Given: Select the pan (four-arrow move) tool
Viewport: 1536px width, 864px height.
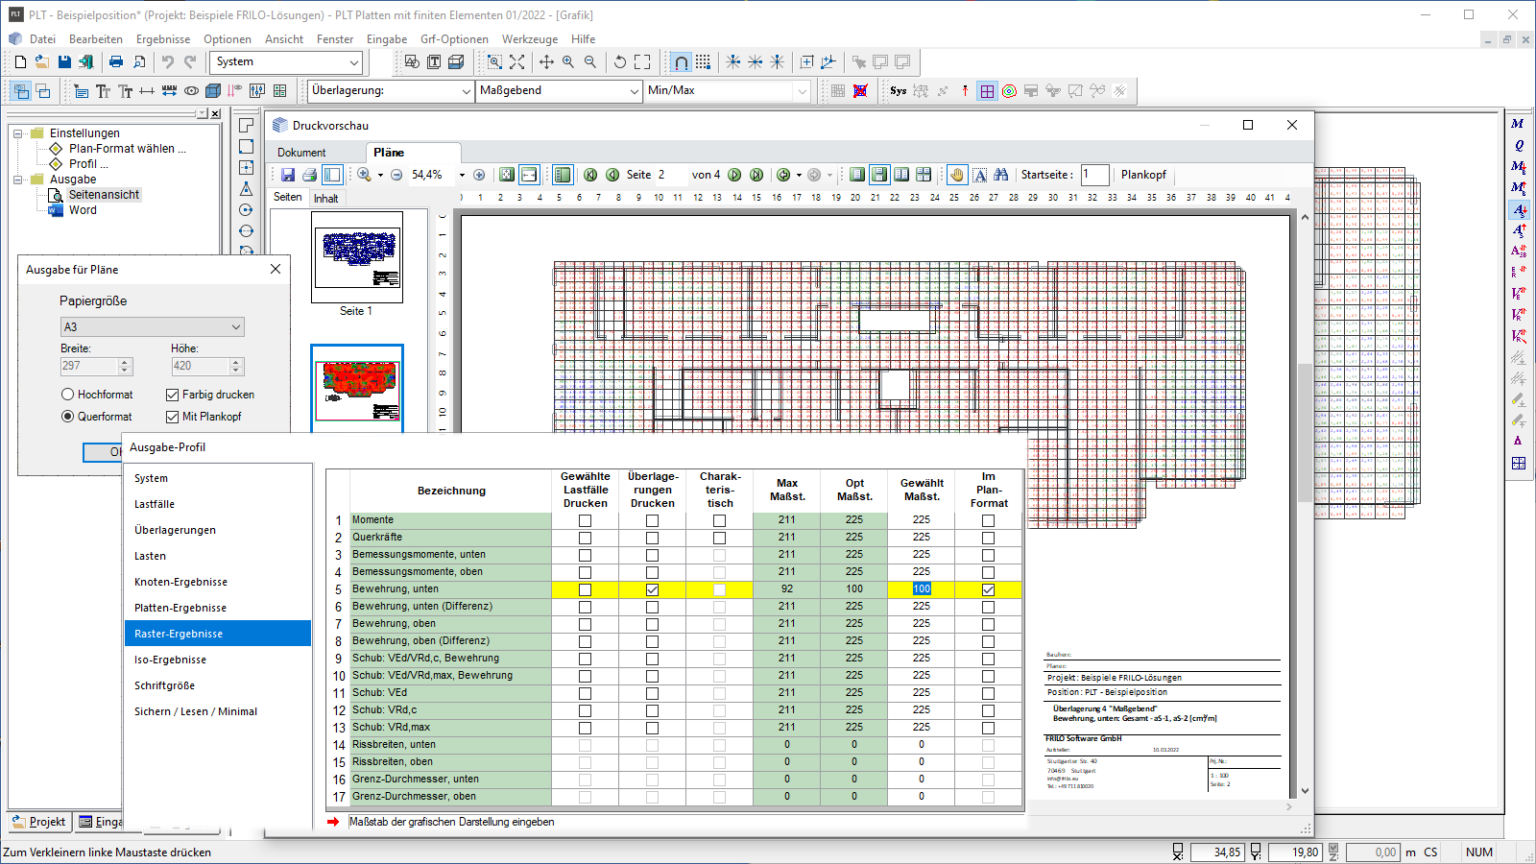Looking at the screenshot, I should 546,62.
